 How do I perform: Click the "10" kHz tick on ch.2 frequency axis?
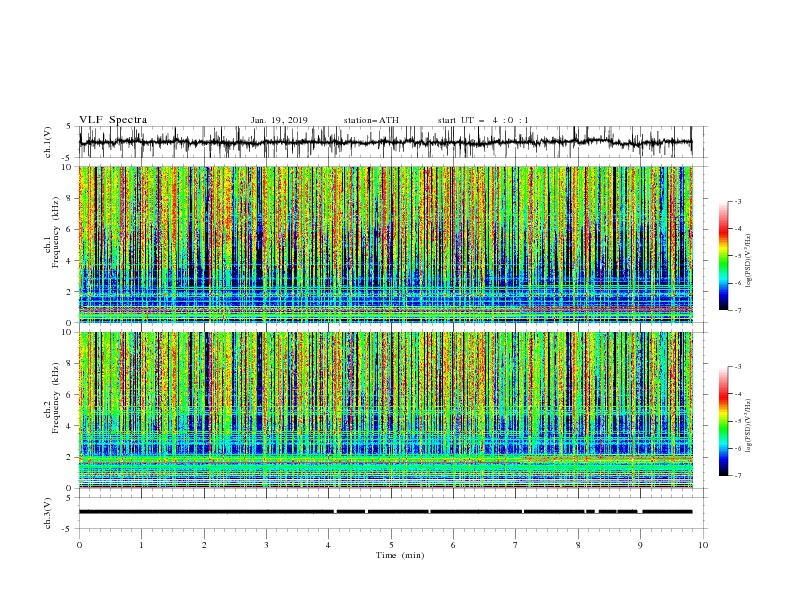[69, 332]
